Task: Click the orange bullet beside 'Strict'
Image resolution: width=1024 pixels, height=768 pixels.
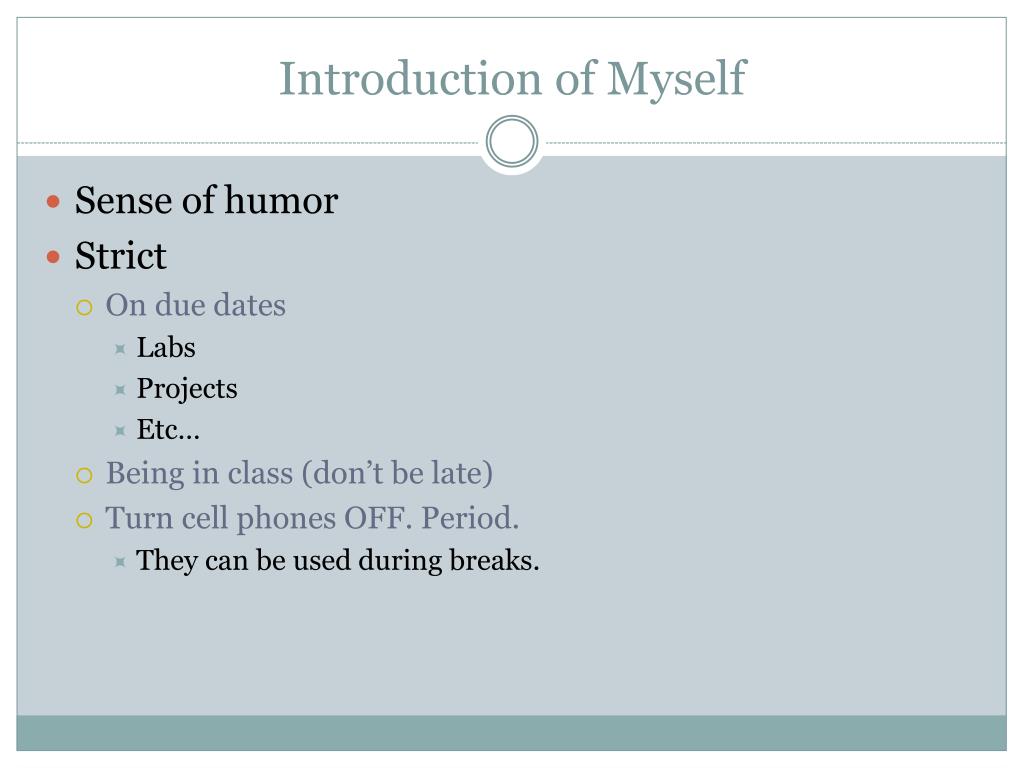Action: [54, 257]
